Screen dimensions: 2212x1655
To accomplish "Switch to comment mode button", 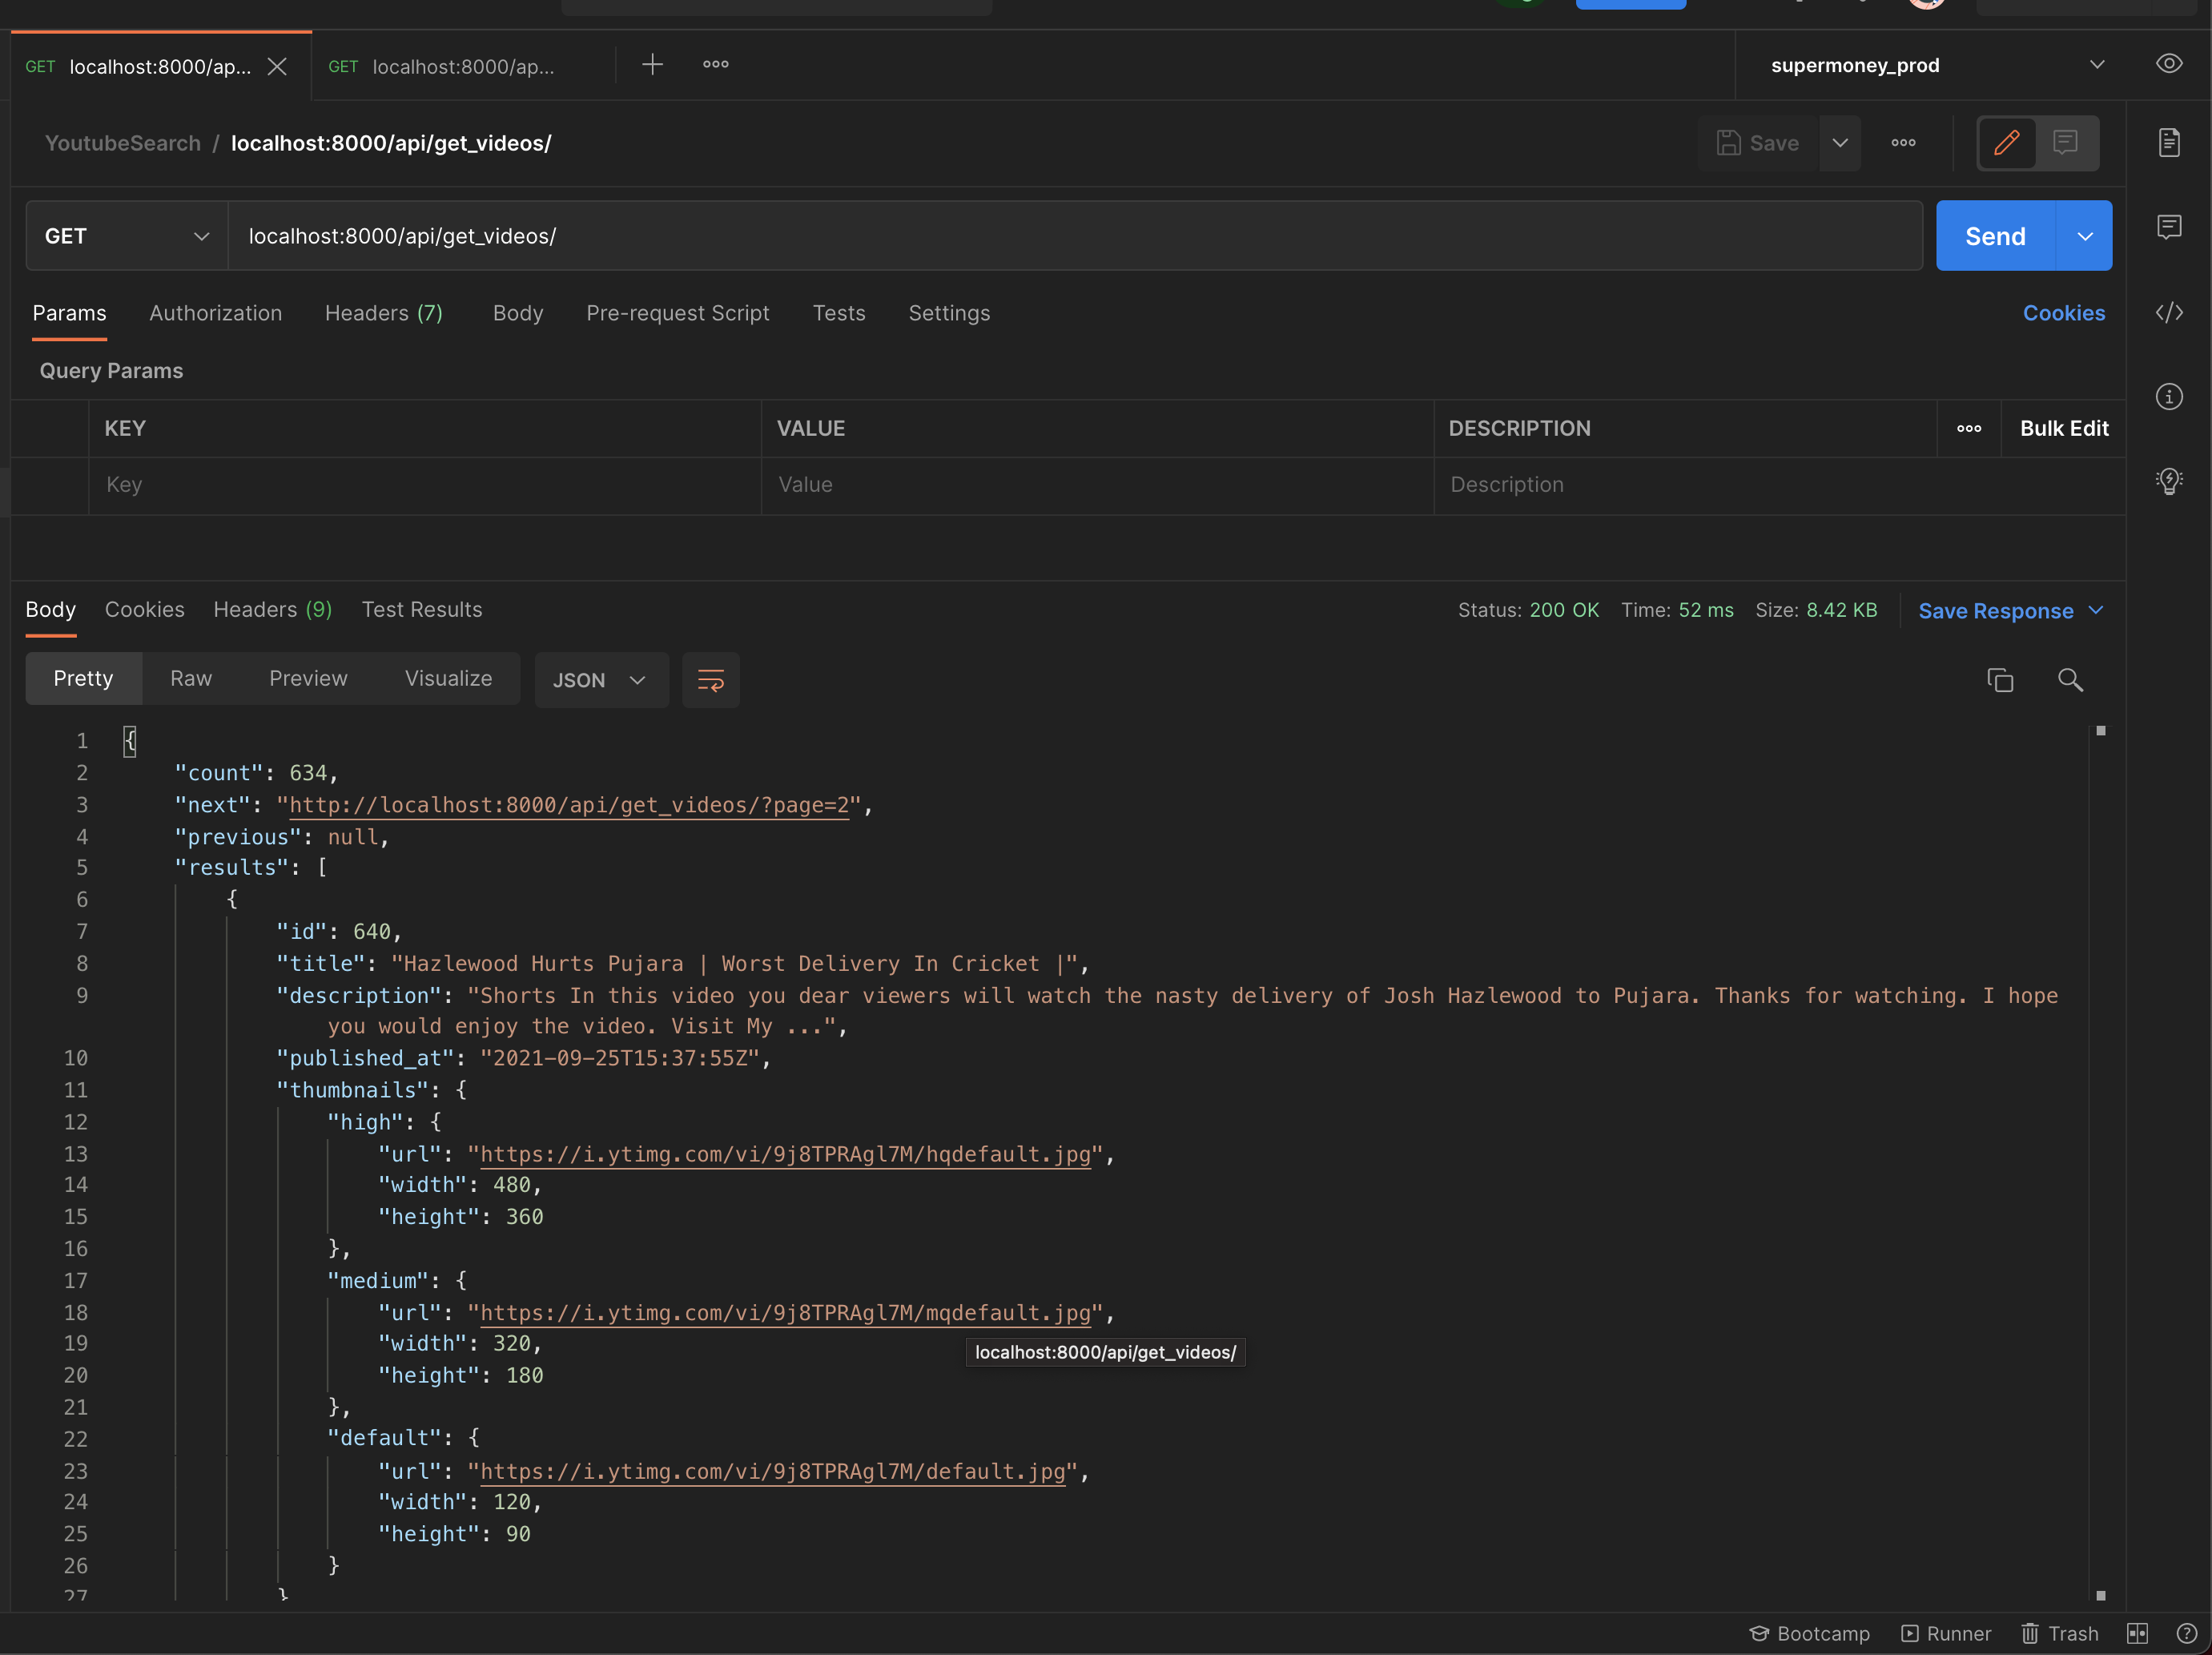I will pyautogui.click(x=2065, y=143).
